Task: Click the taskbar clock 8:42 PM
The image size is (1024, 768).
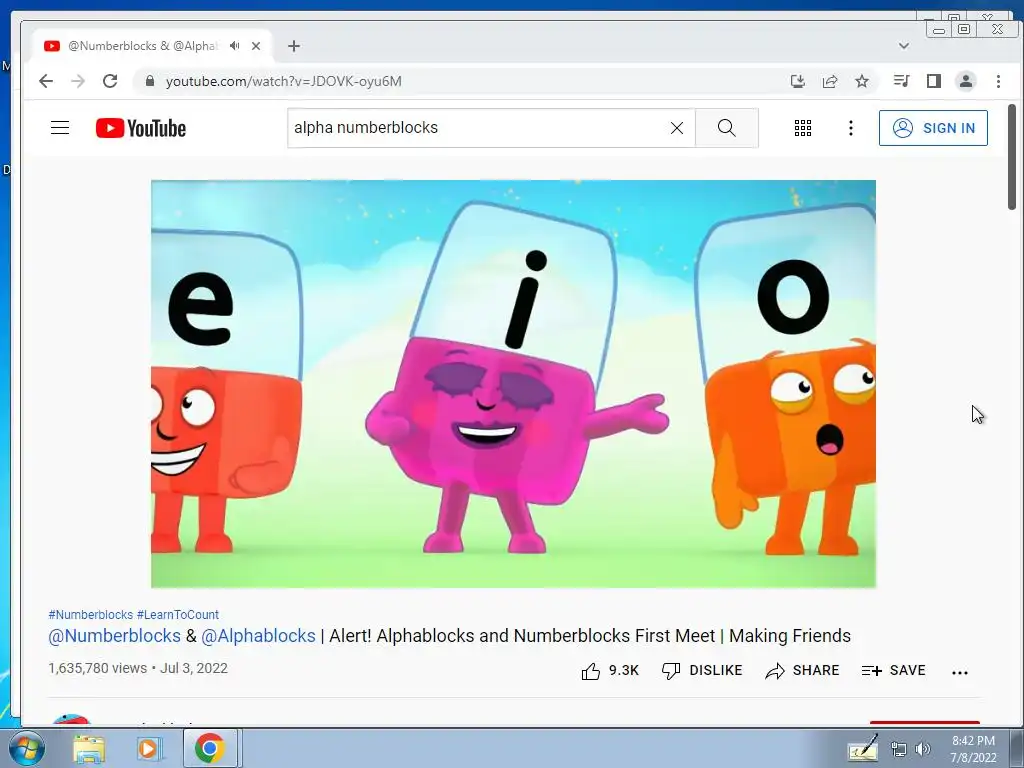Action: pos(973,748)
